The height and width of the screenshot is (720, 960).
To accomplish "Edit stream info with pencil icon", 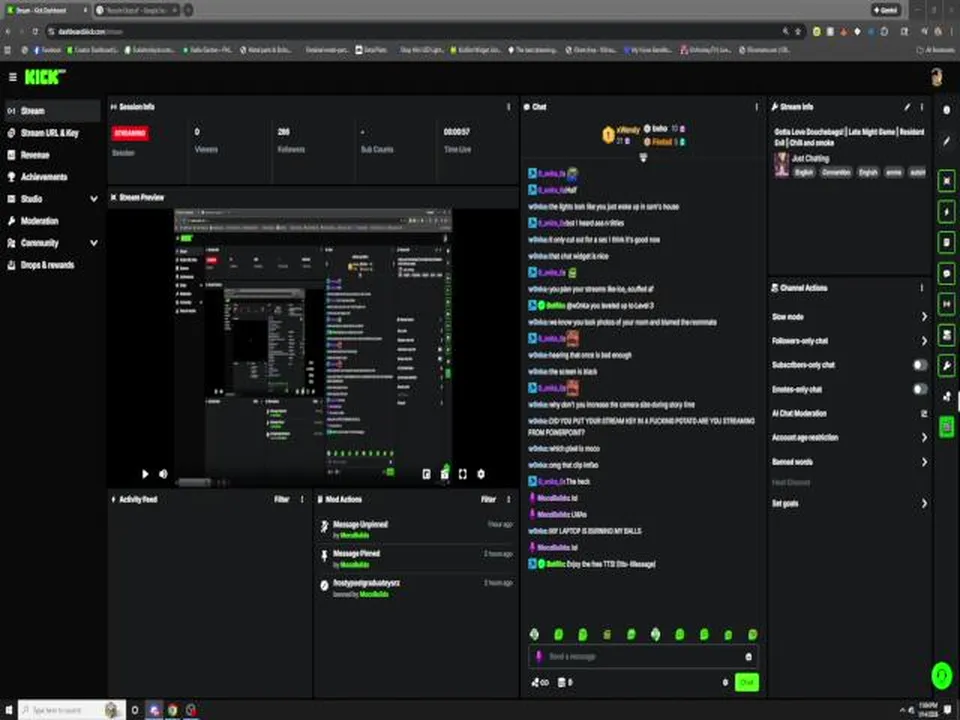I will click(907, 107).
